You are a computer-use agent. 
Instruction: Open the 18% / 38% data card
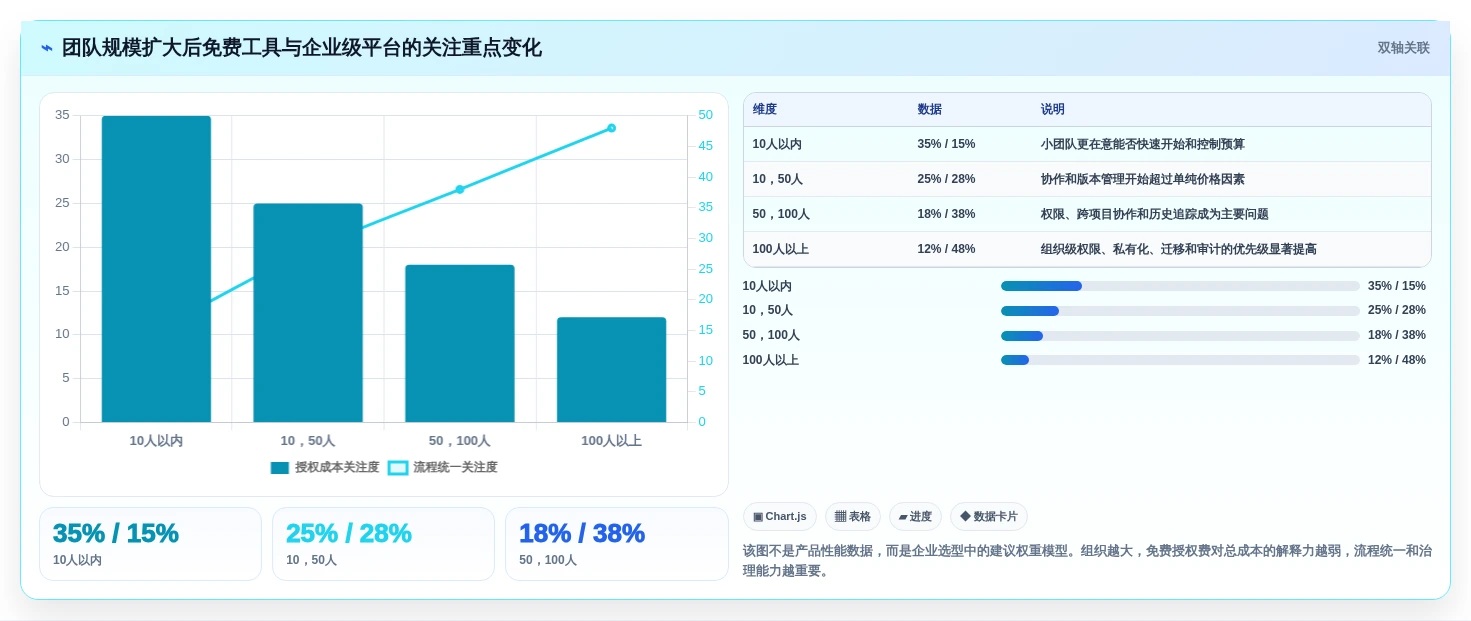point(617,544)
